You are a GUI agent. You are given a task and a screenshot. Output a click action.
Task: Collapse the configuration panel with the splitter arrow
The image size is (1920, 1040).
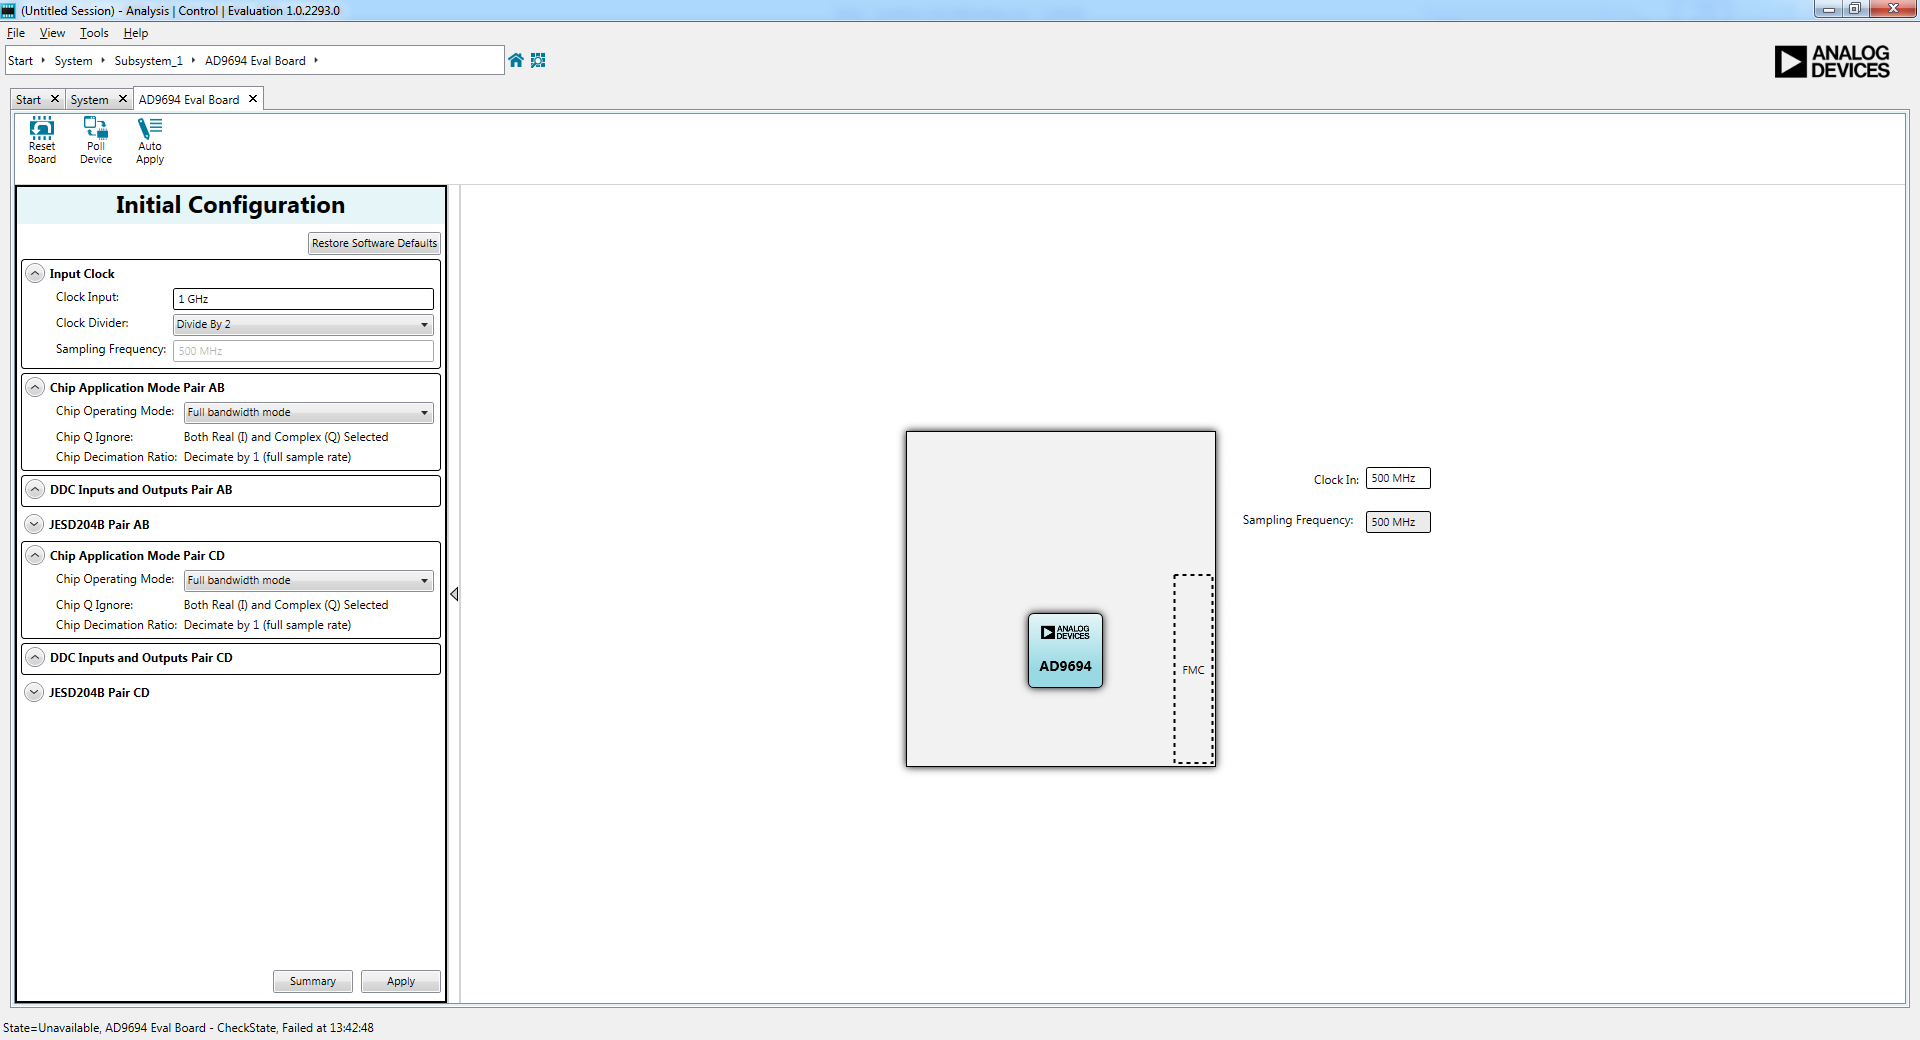point(454,594)
